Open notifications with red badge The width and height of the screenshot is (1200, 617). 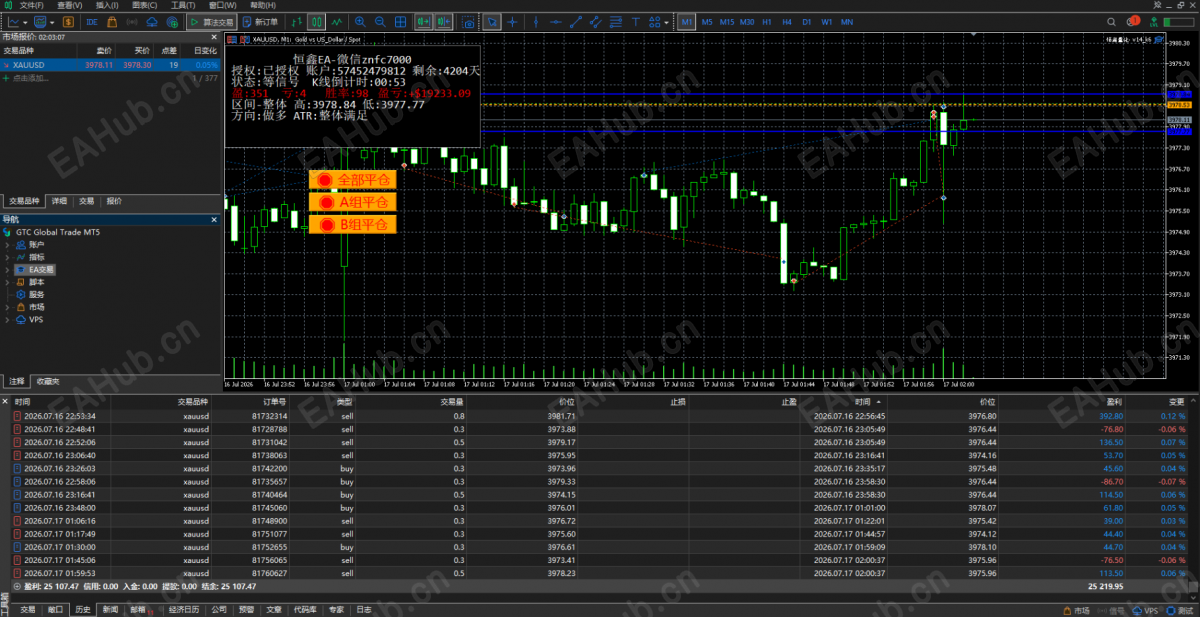(x=1131, y=21)
